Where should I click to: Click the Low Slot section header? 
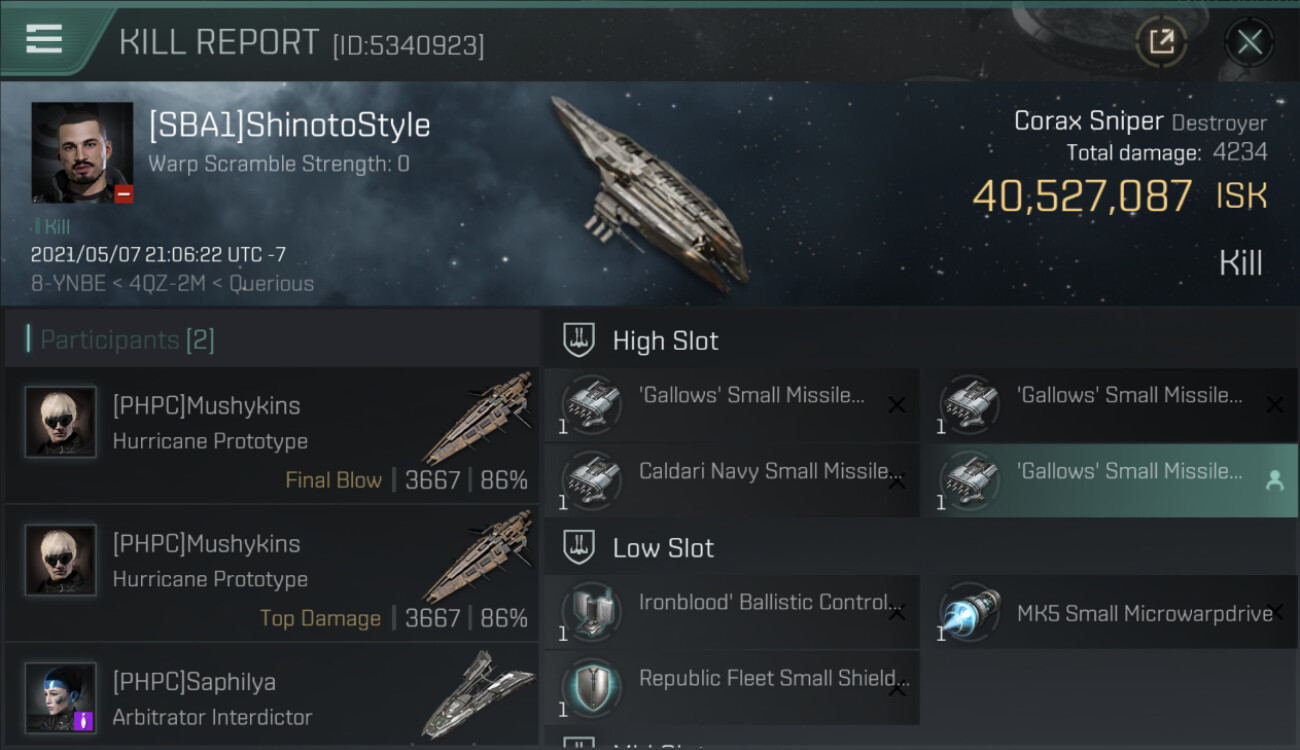(663, 548)
